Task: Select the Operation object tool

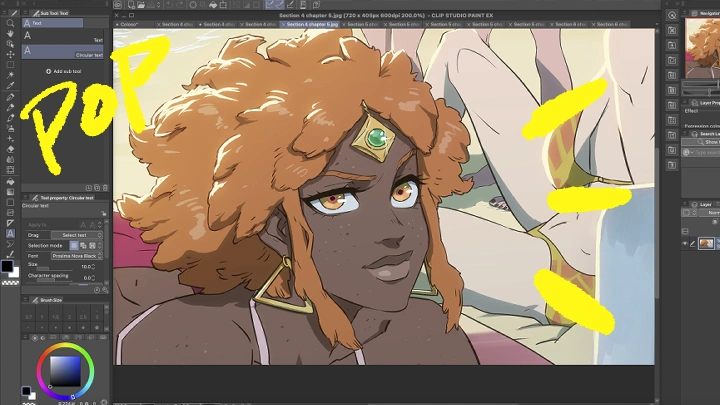Action: [x=10, y=44]
